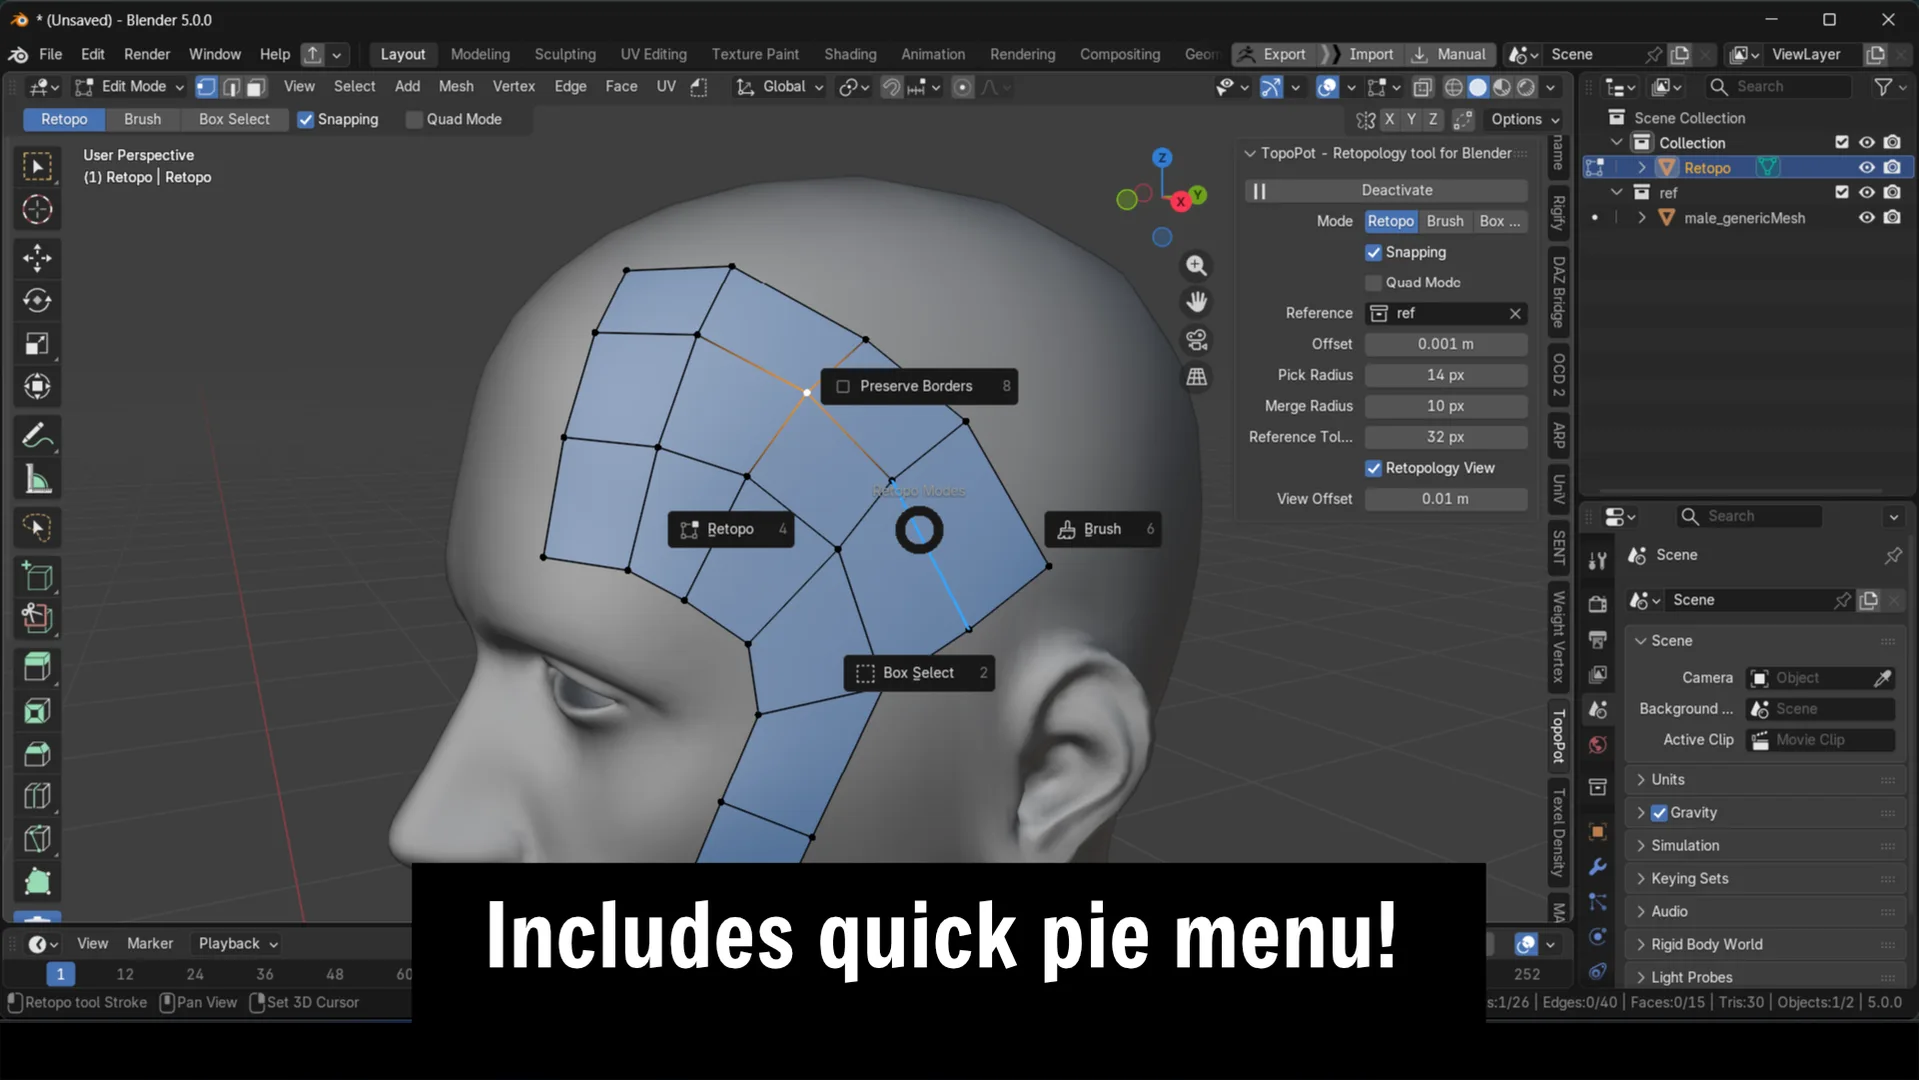Toggle Gravity checkbox in Scene properties
The height and width of the screenshot is (1080, 1919).
(1659, 813)
